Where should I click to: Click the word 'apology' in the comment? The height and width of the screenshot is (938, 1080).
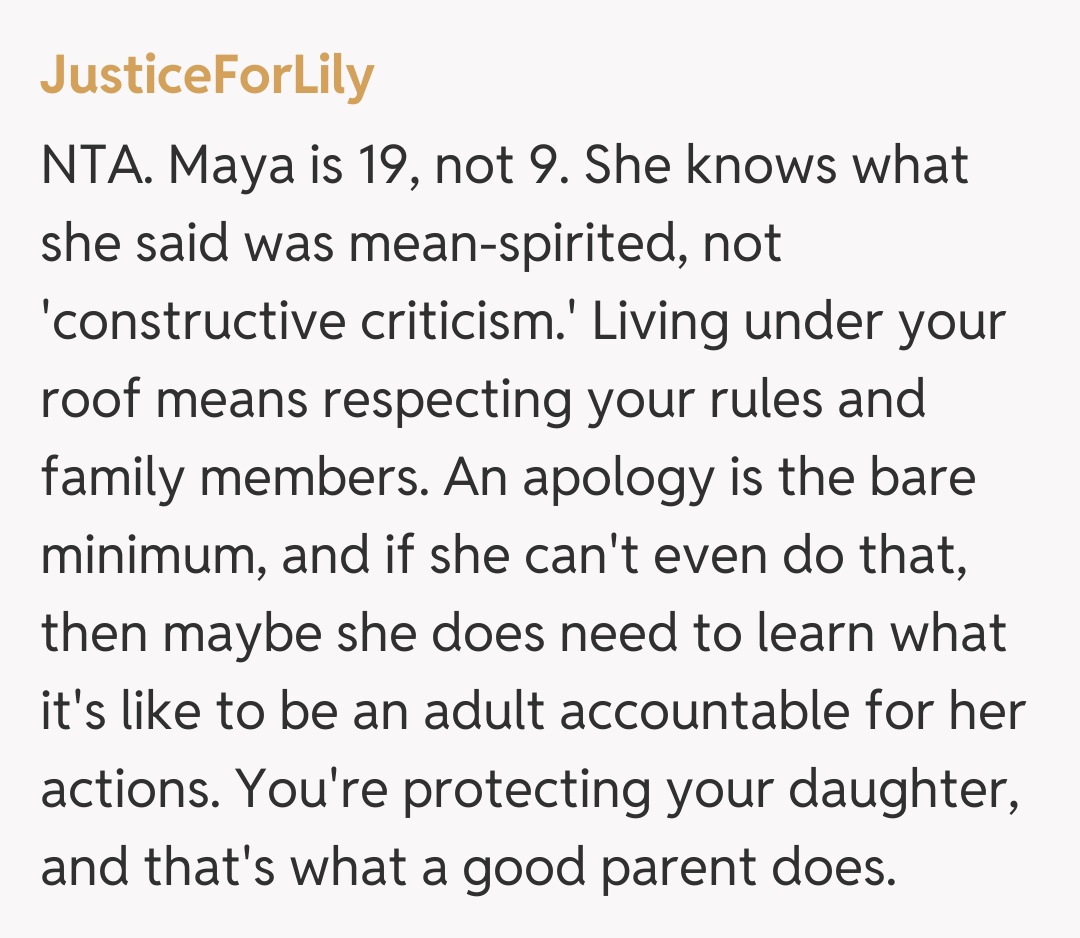click(614, 478)
